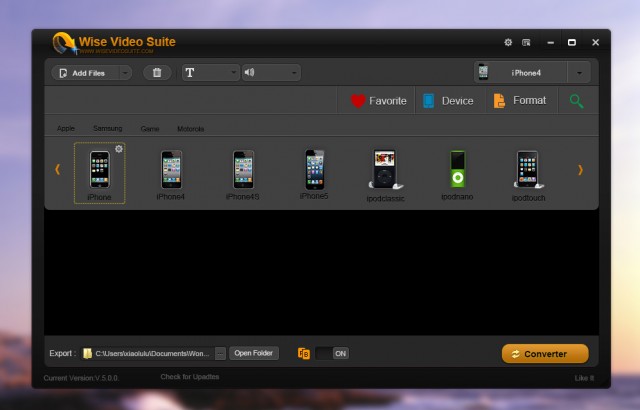
Task: Open the settings gear in title bar
Action: point(508,42)
